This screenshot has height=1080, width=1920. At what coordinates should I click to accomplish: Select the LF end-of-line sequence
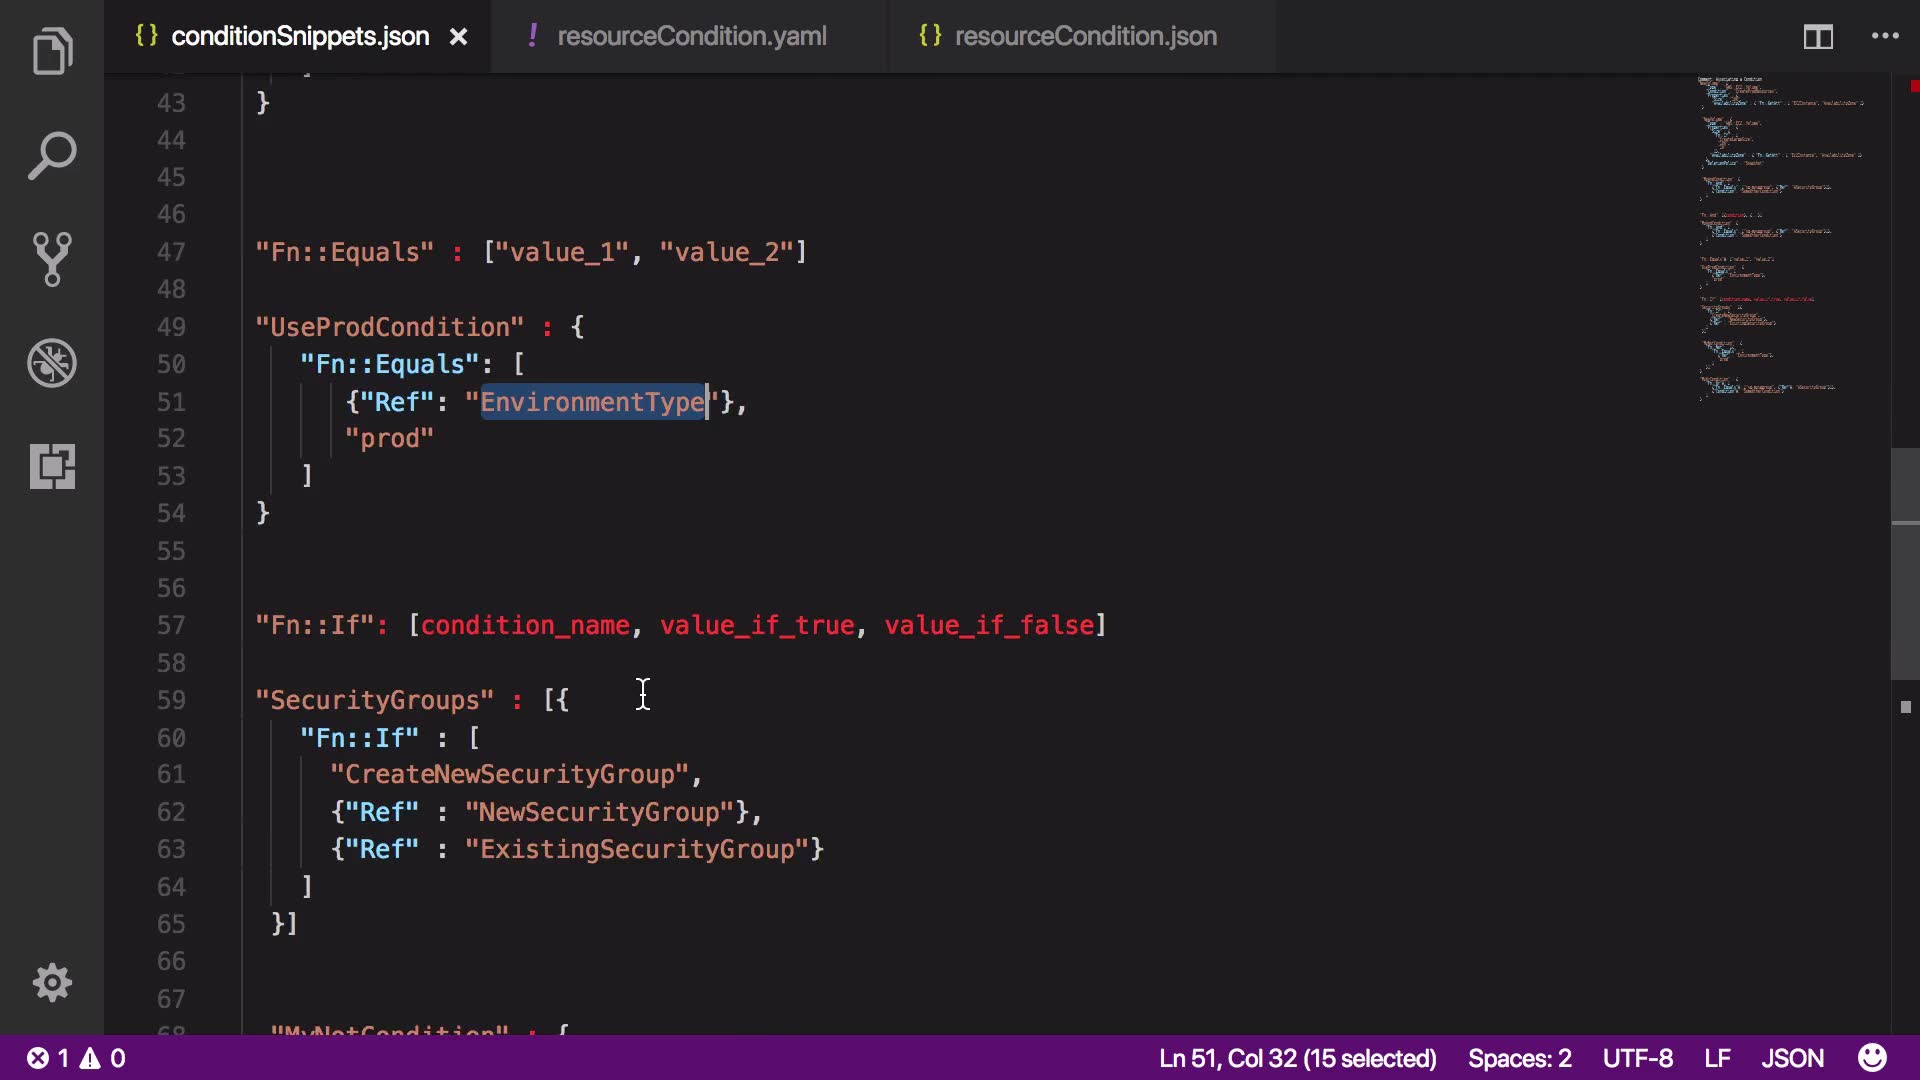1717,1058
